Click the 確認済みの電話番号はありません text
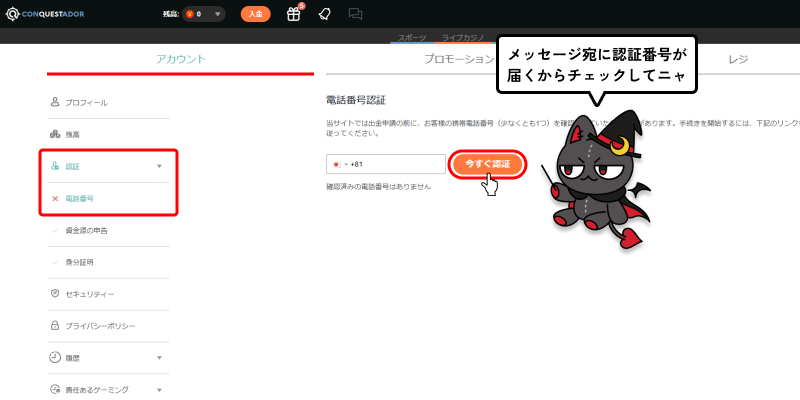Image resolution: width=800 pixels, height=400 pixels. tap(378, 187)
